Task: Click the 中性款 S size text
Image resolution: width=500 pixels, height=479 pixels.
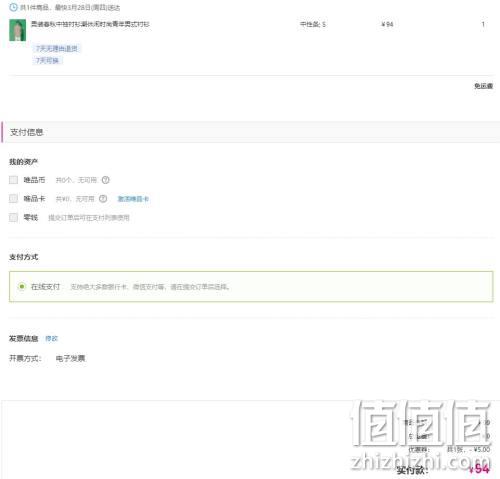Action: coord(313,24)
